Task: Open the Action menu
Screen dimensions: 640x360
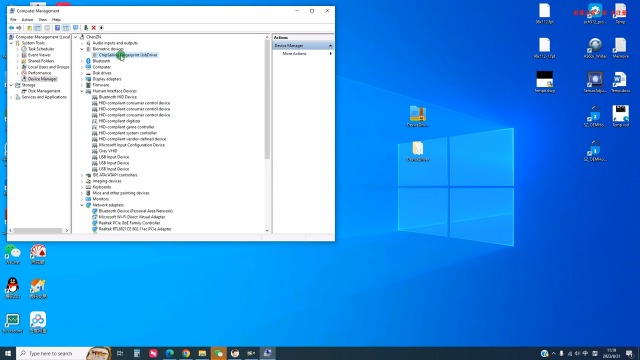Action: (x=27, y=20)
